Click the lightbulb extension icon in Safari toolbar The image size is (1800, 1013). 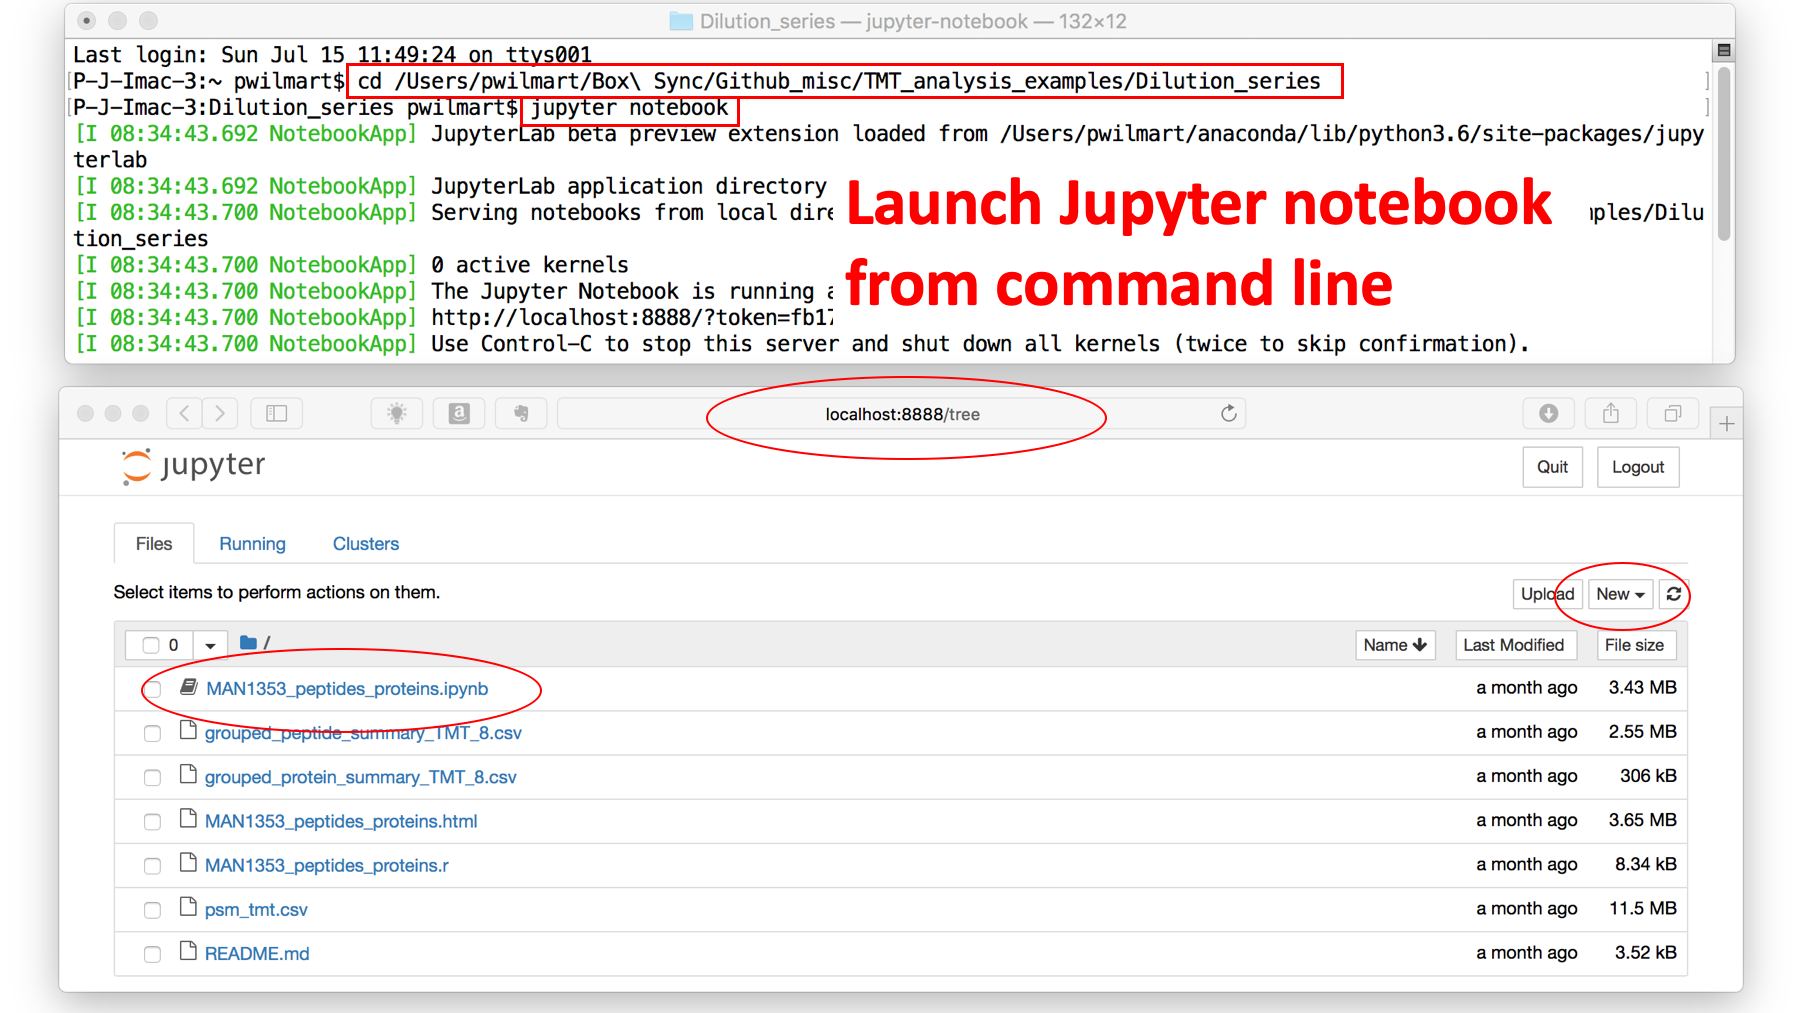point(397,413)
